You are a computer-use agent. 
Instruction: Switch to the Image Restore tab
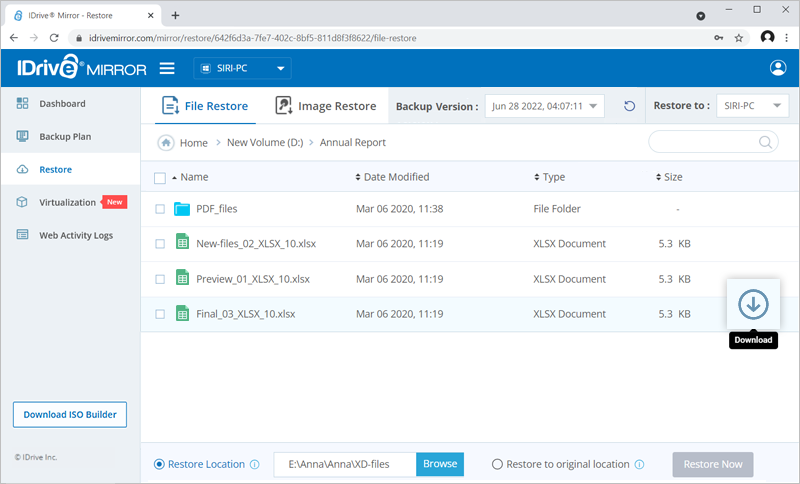coord(326,106)
